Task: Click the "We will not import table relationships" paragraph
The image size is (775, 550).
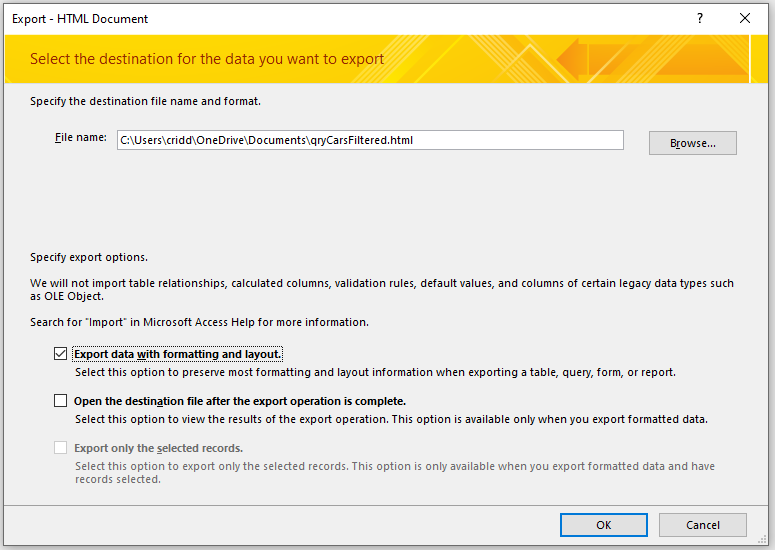Action: pyautogui.click(x=382, y=290)
